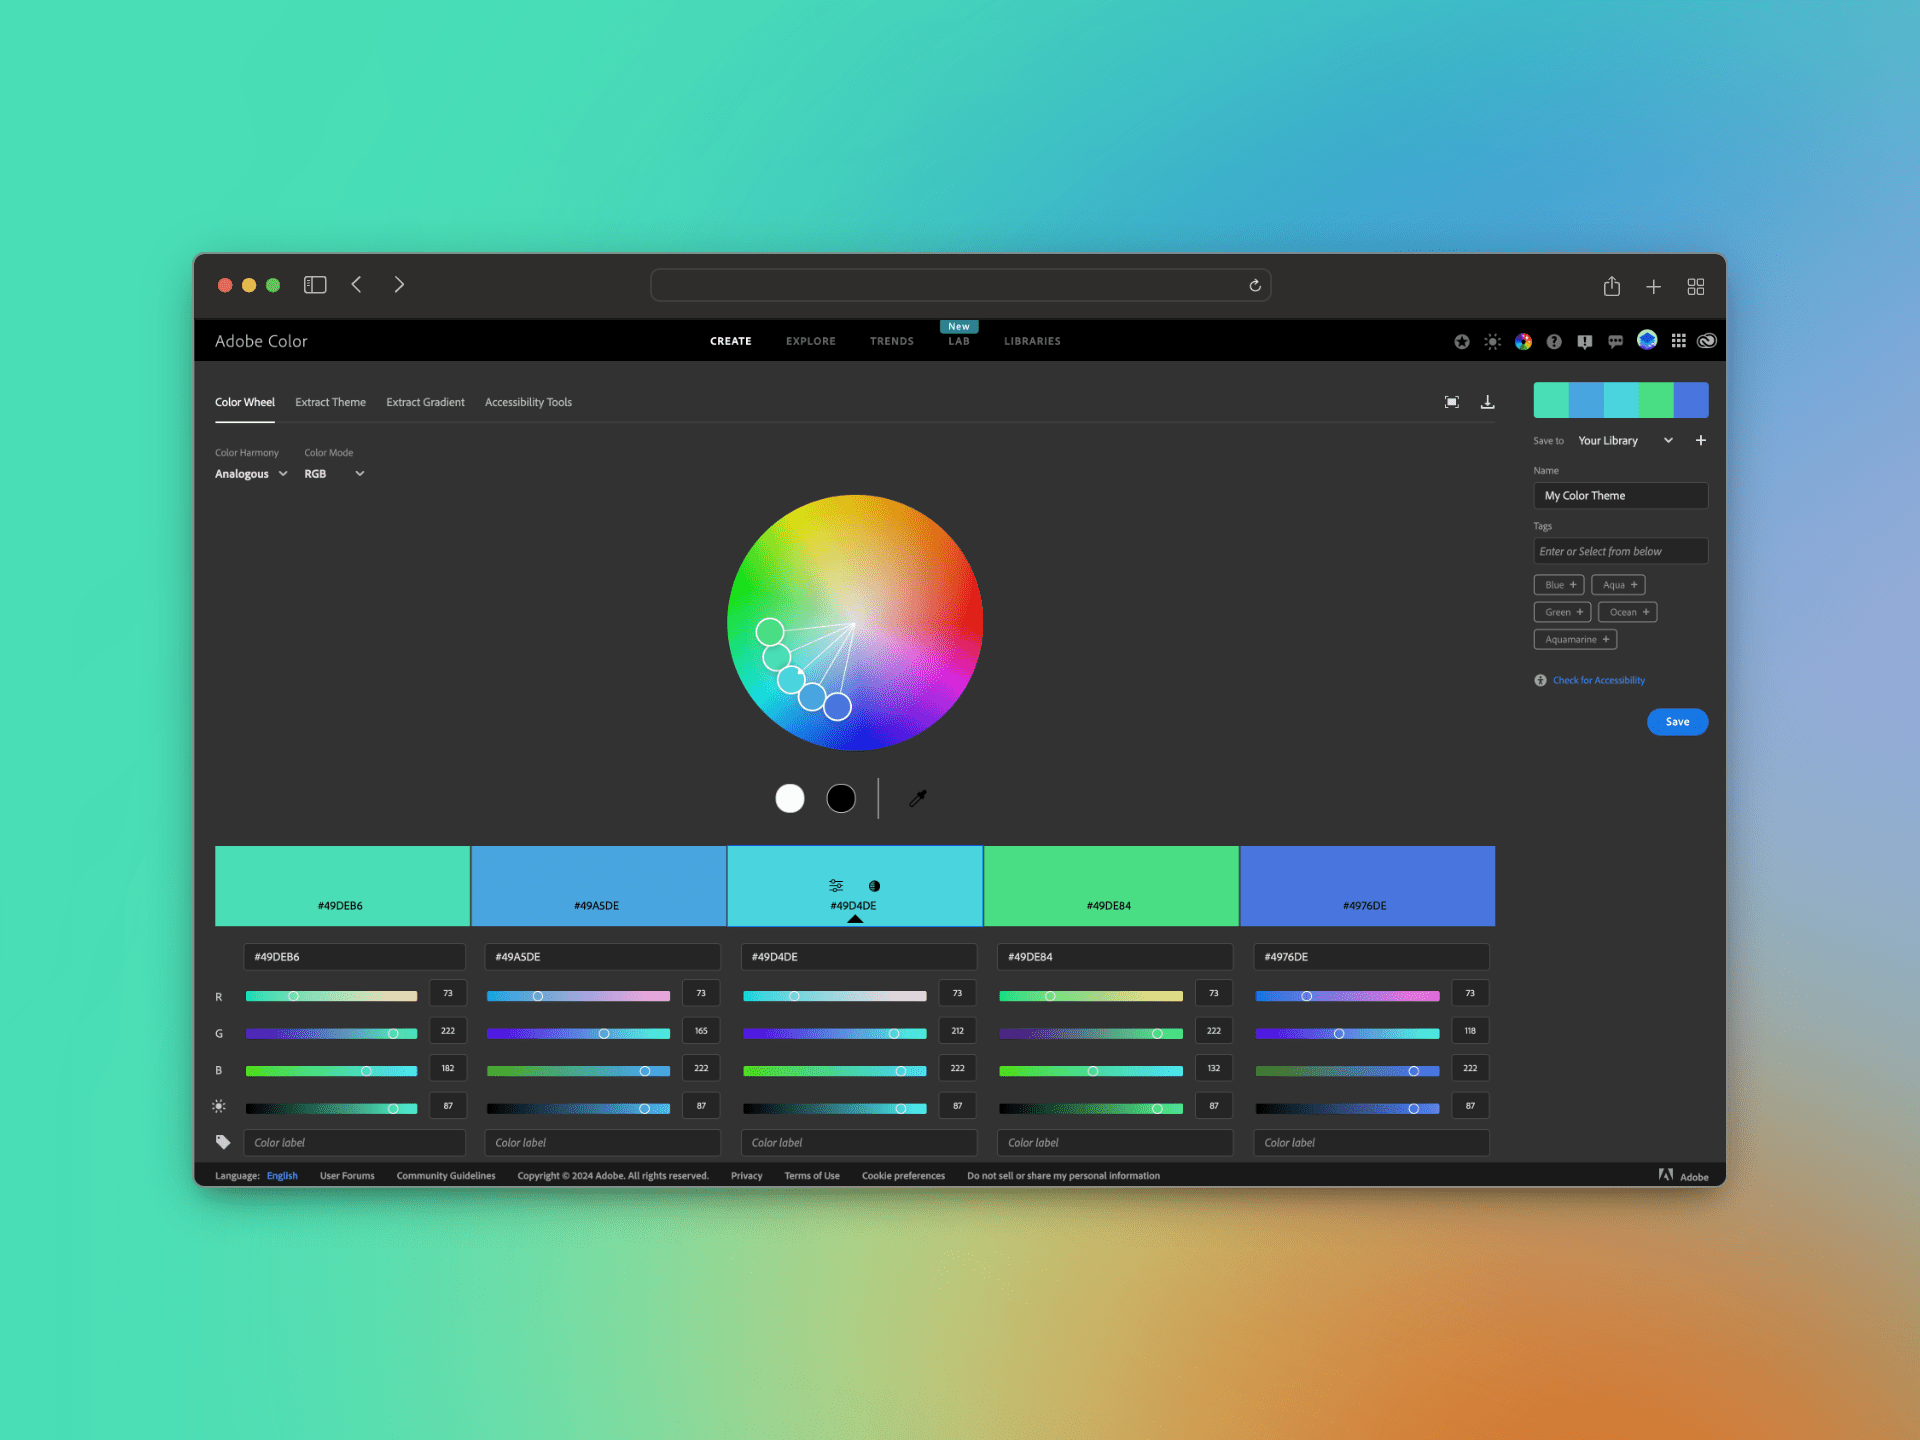This screenshot has width=1920, height=1440.
Task: Click the #49A5DE hex input field
Action: (x=602, y=957)
